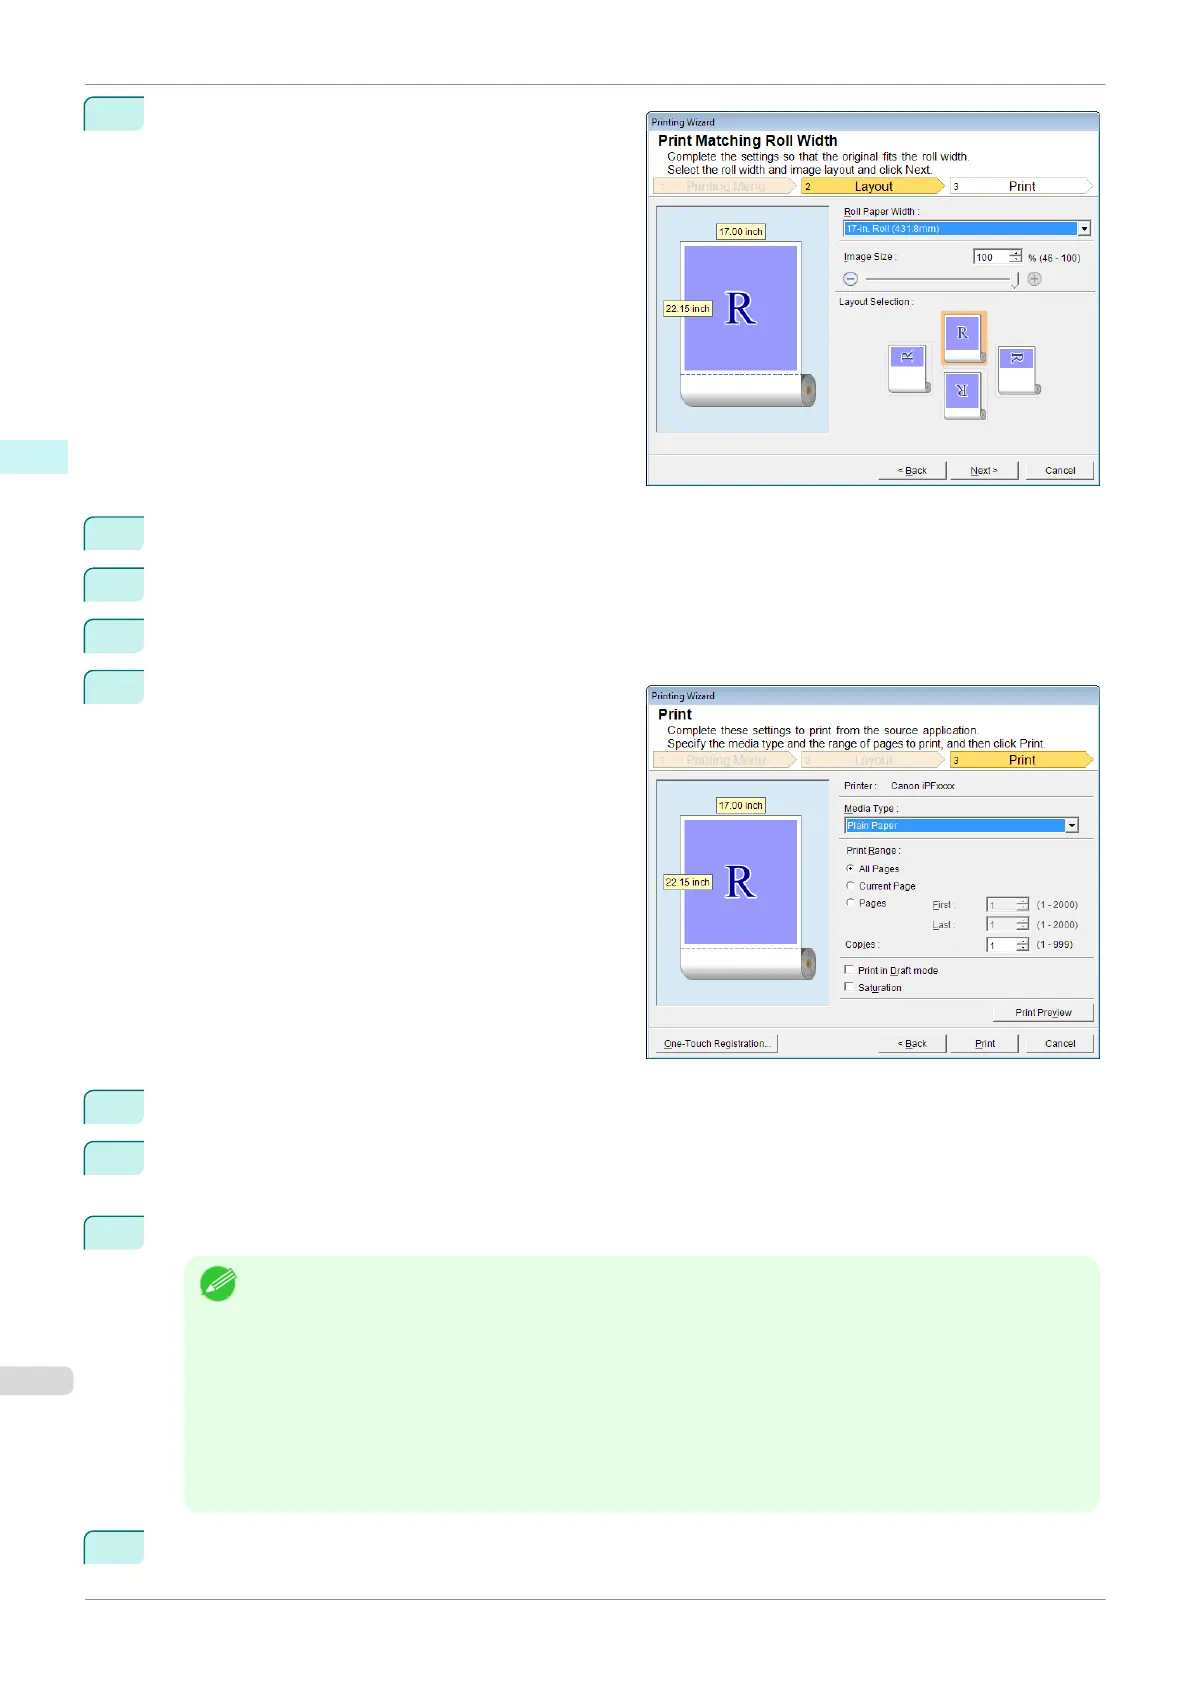Click the First page number stepper
Image resolution: width=1191 pixels, height=1684 pixels.
tap(1022, 905)
